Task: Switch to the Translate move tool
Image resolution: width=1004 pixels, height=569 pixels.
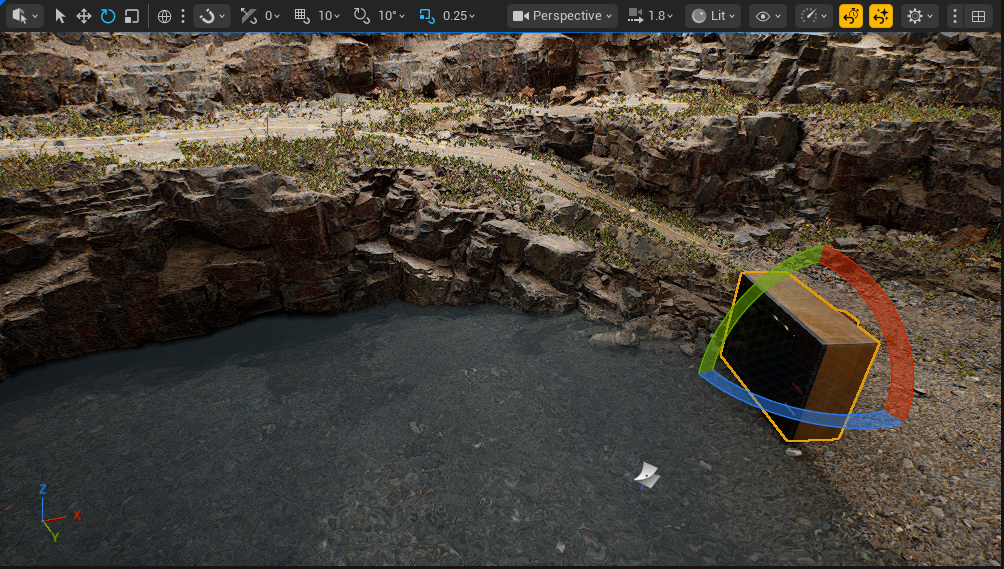Action: click(x=84, y=16)
